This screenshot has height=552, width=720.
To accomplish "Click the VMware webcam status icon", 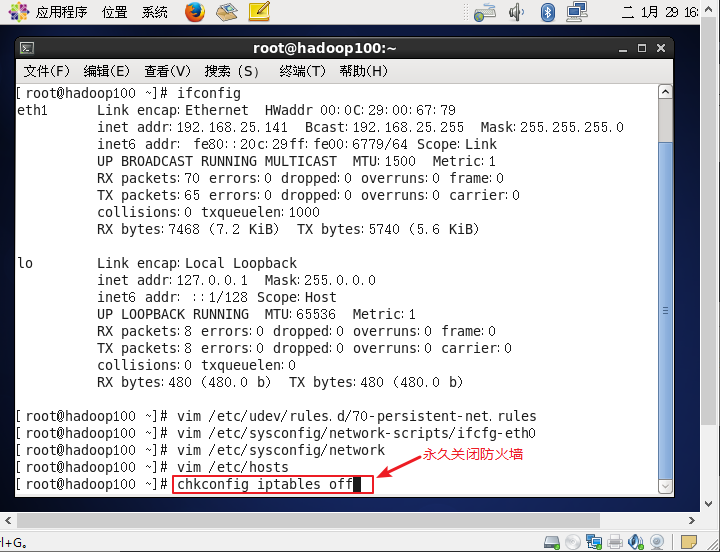I will point(657,542).
